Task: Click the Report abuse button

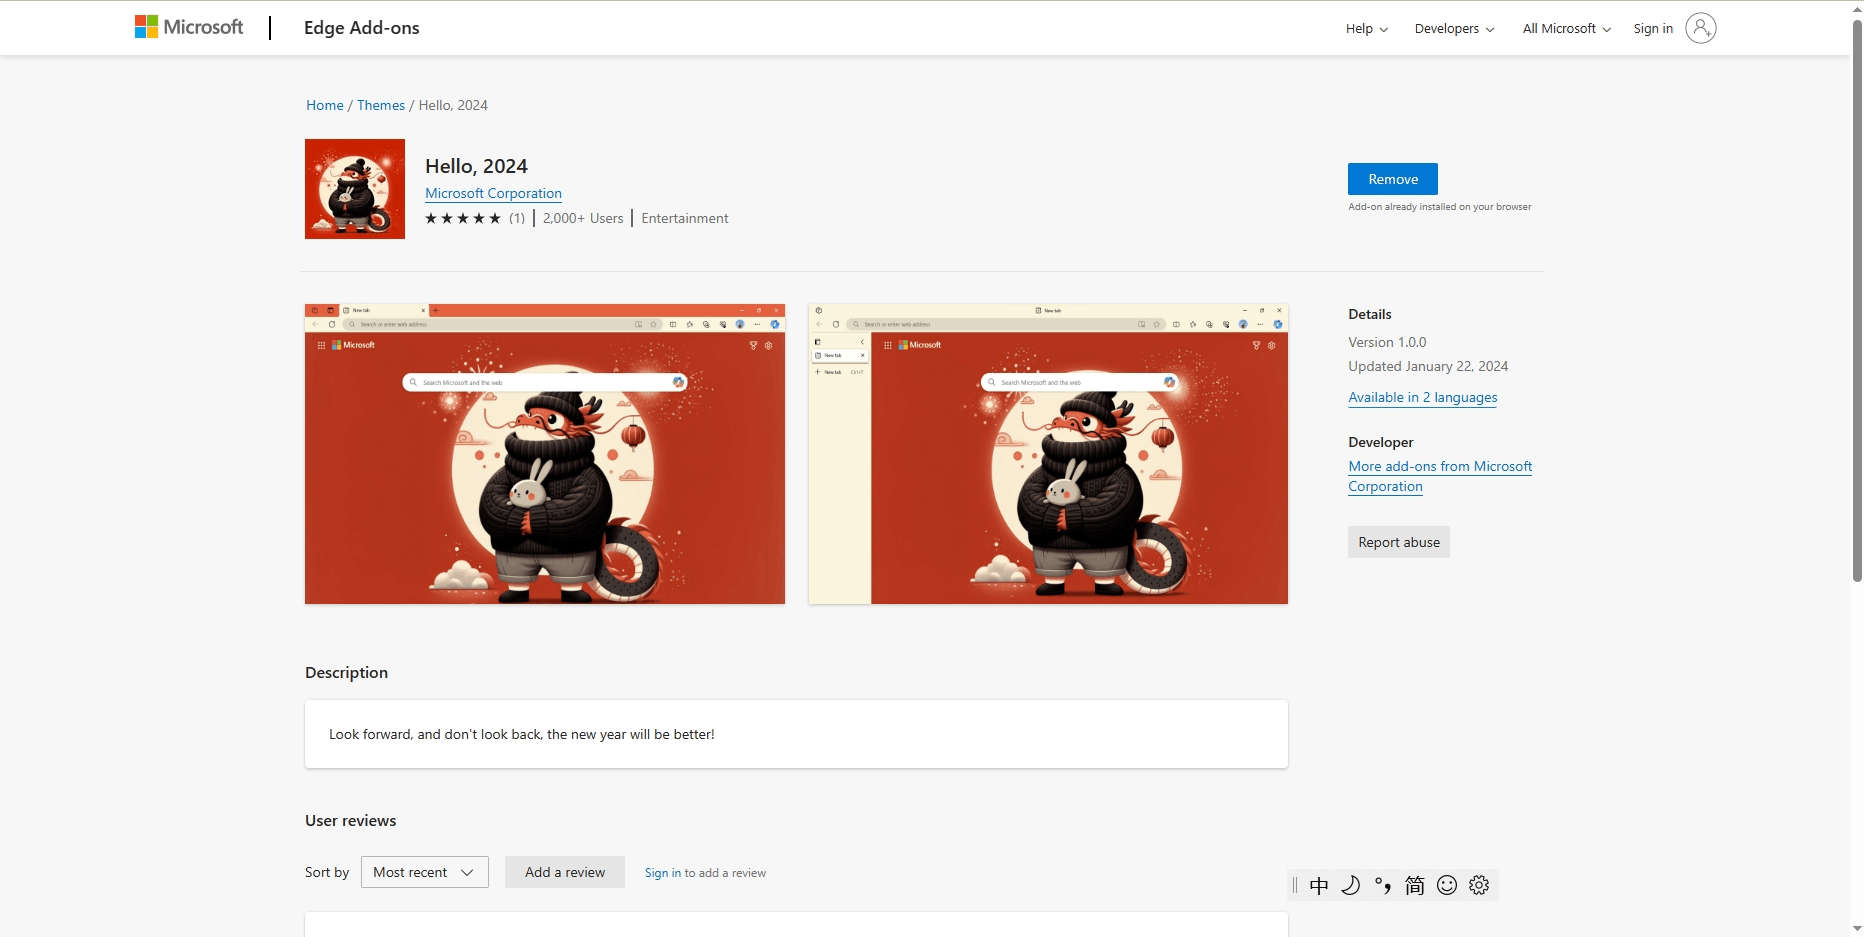Action: point(1399,542)
